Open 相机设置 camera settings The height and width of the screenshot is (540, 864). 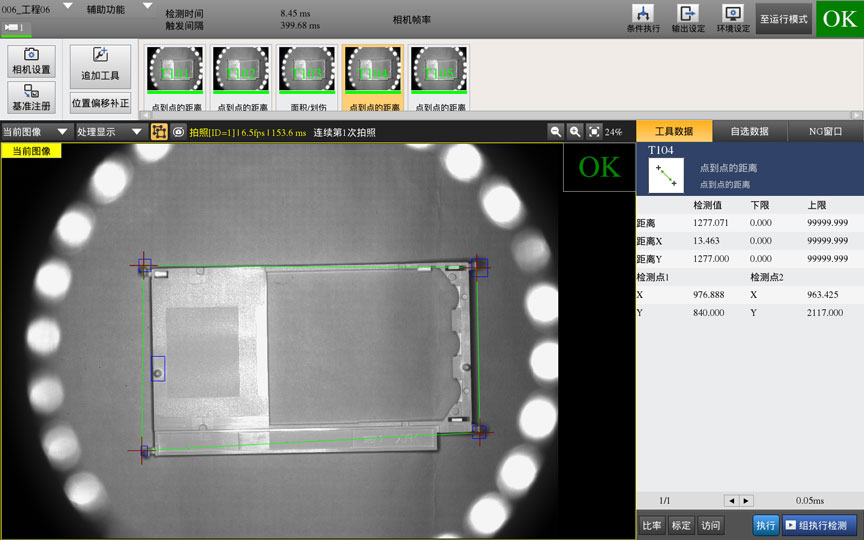(x=31, y=61)
